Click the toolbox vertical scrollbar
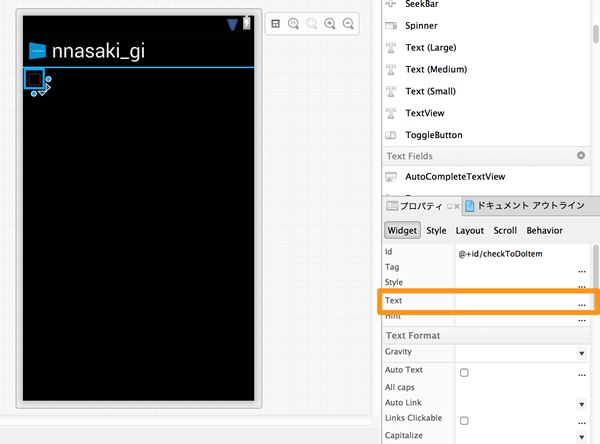 click(595, 34)
